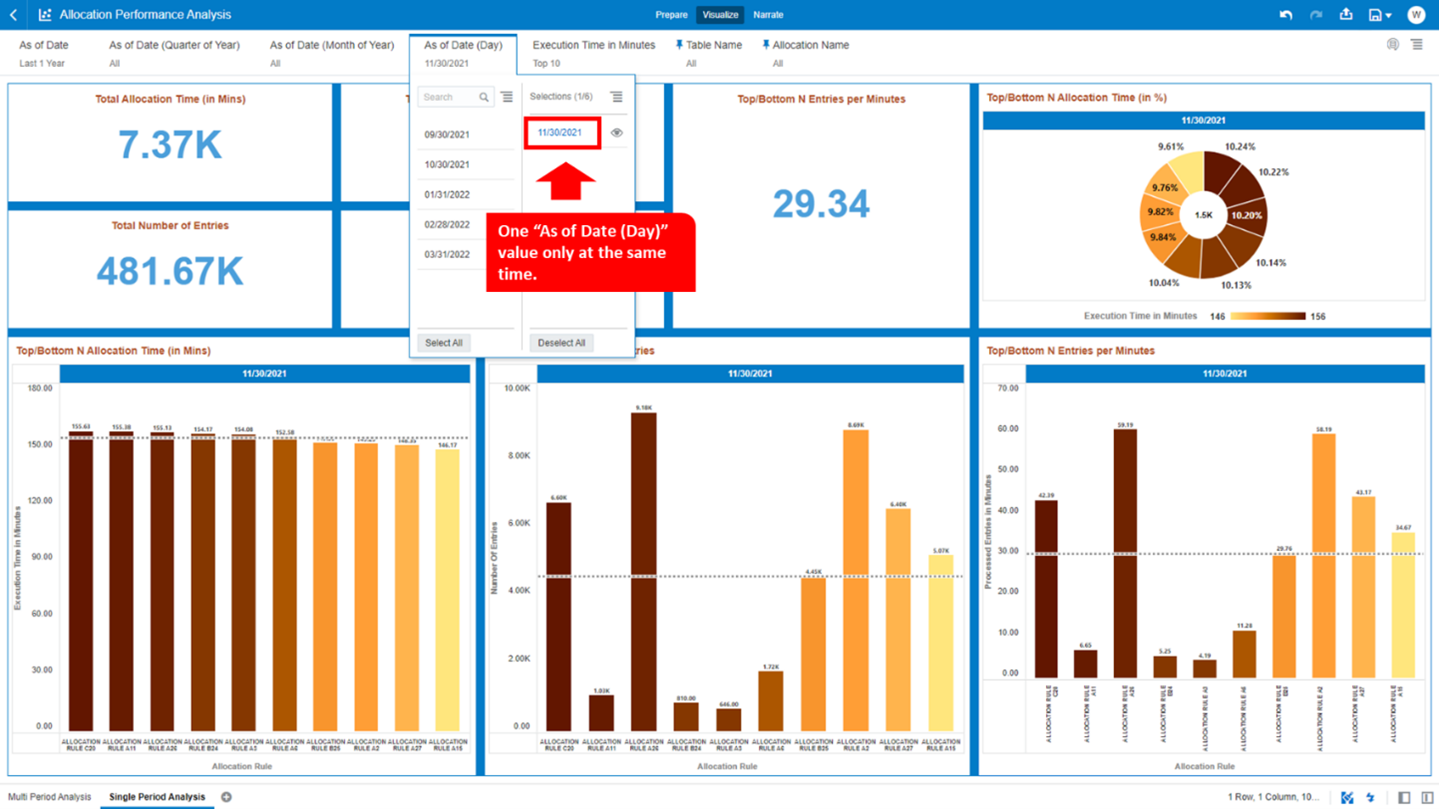Click the workbook chart icon beside the title

coord(45,15)
